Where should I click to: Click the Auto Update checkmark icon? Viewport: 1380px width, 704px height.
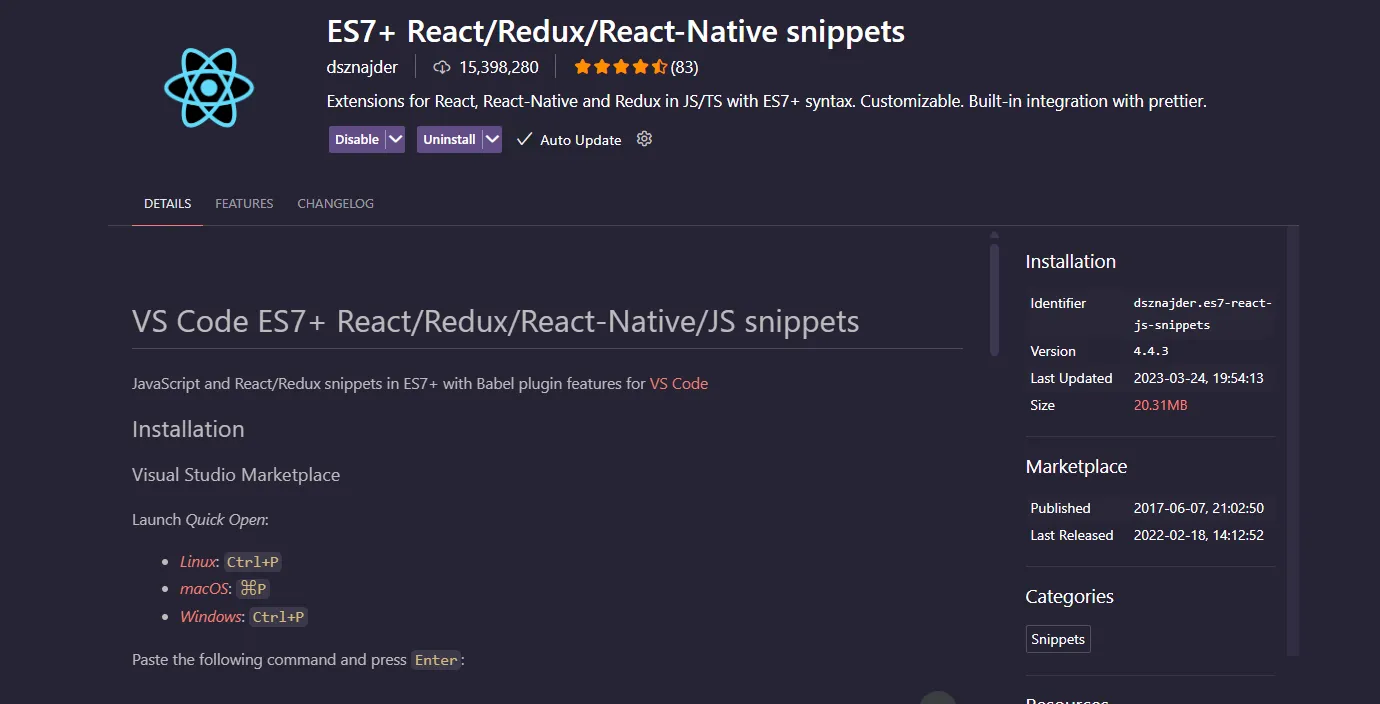(x=524, y=139)
